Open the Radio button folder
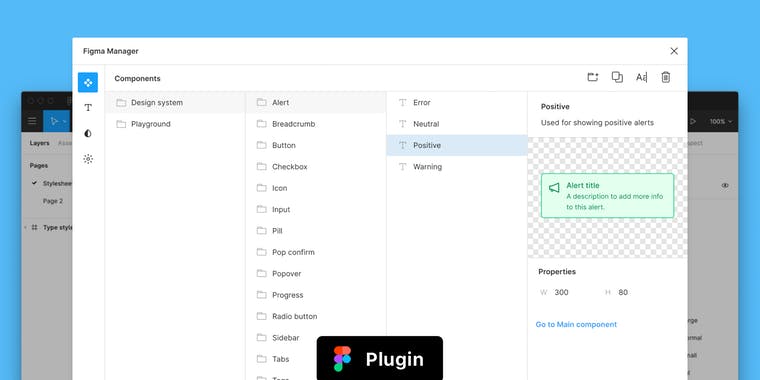Viewport: 760px width, 380px height. coord(316,316)
